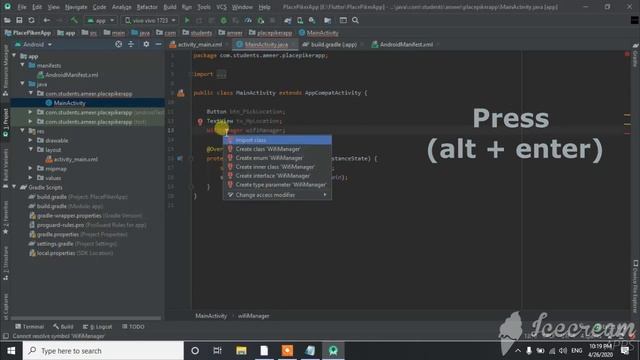Collapse the layout folder arrow
640x360 pixels.
[x=31, y=150]
